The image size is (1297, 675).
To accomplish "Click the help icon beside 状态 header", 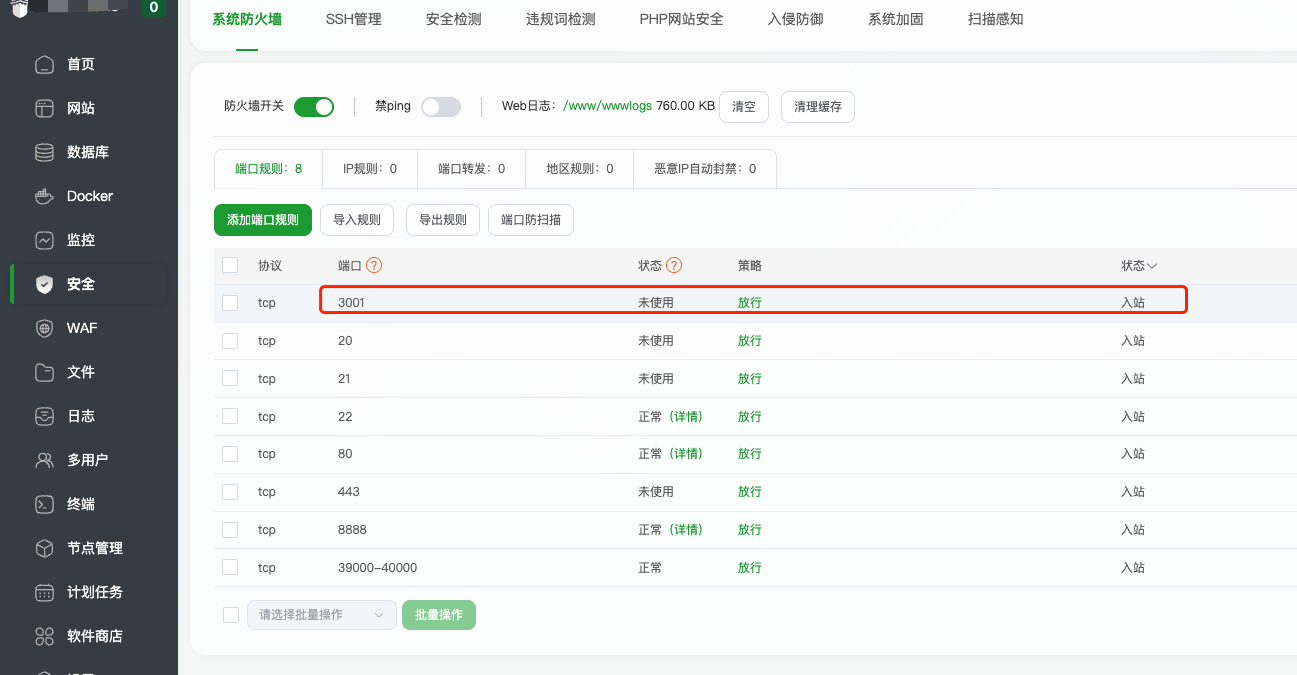I will tap(674, 265).
